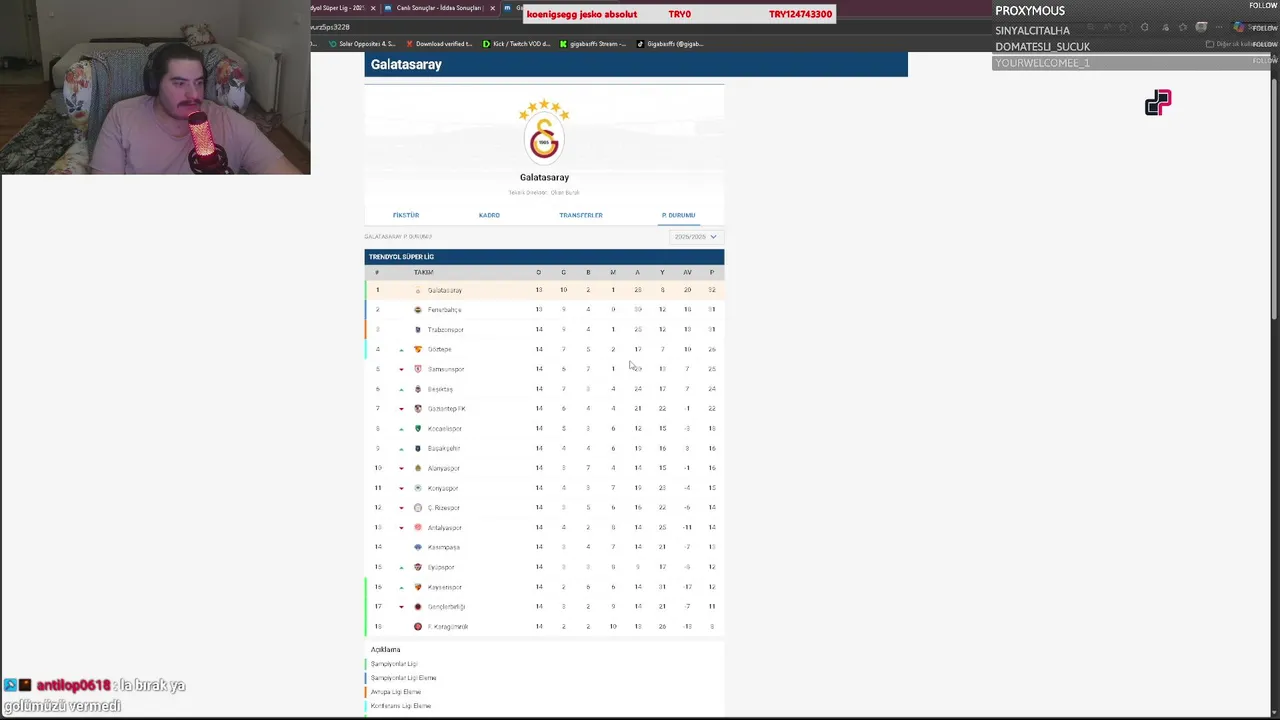Switch to the FİKSTÜR tab
This screenshot has width=1280, height=720.
point(406,215)
